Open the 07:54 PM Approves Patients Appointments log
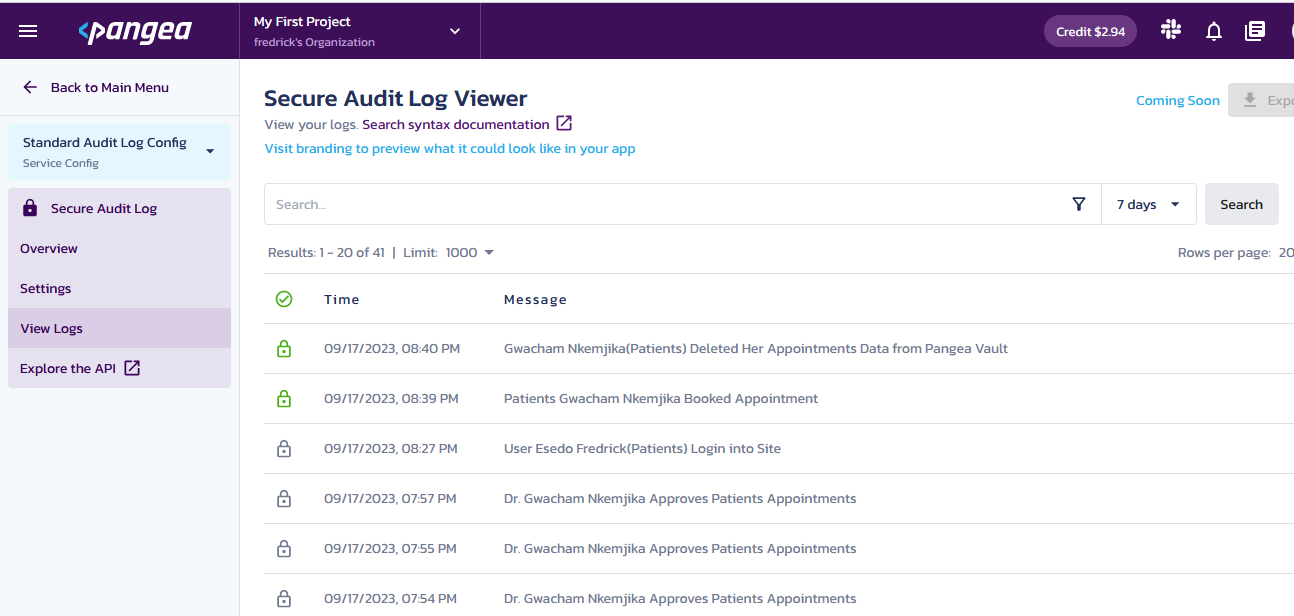Viewport: 1294px width, 616px height. [x=680, y=599]
